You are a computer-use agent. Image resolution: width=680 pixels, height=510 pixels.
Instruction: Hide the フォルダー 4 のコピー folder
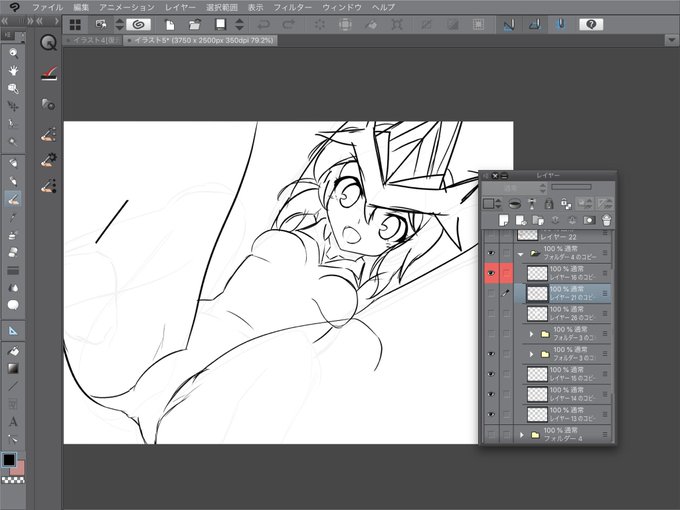(x=491, y=253)
